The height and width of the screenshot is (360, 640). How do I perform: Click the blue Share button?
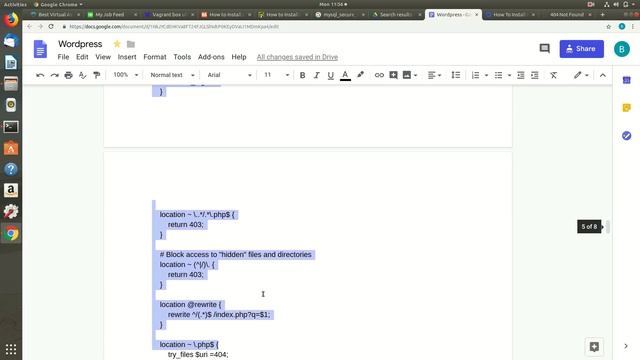(x=581, y=49)
